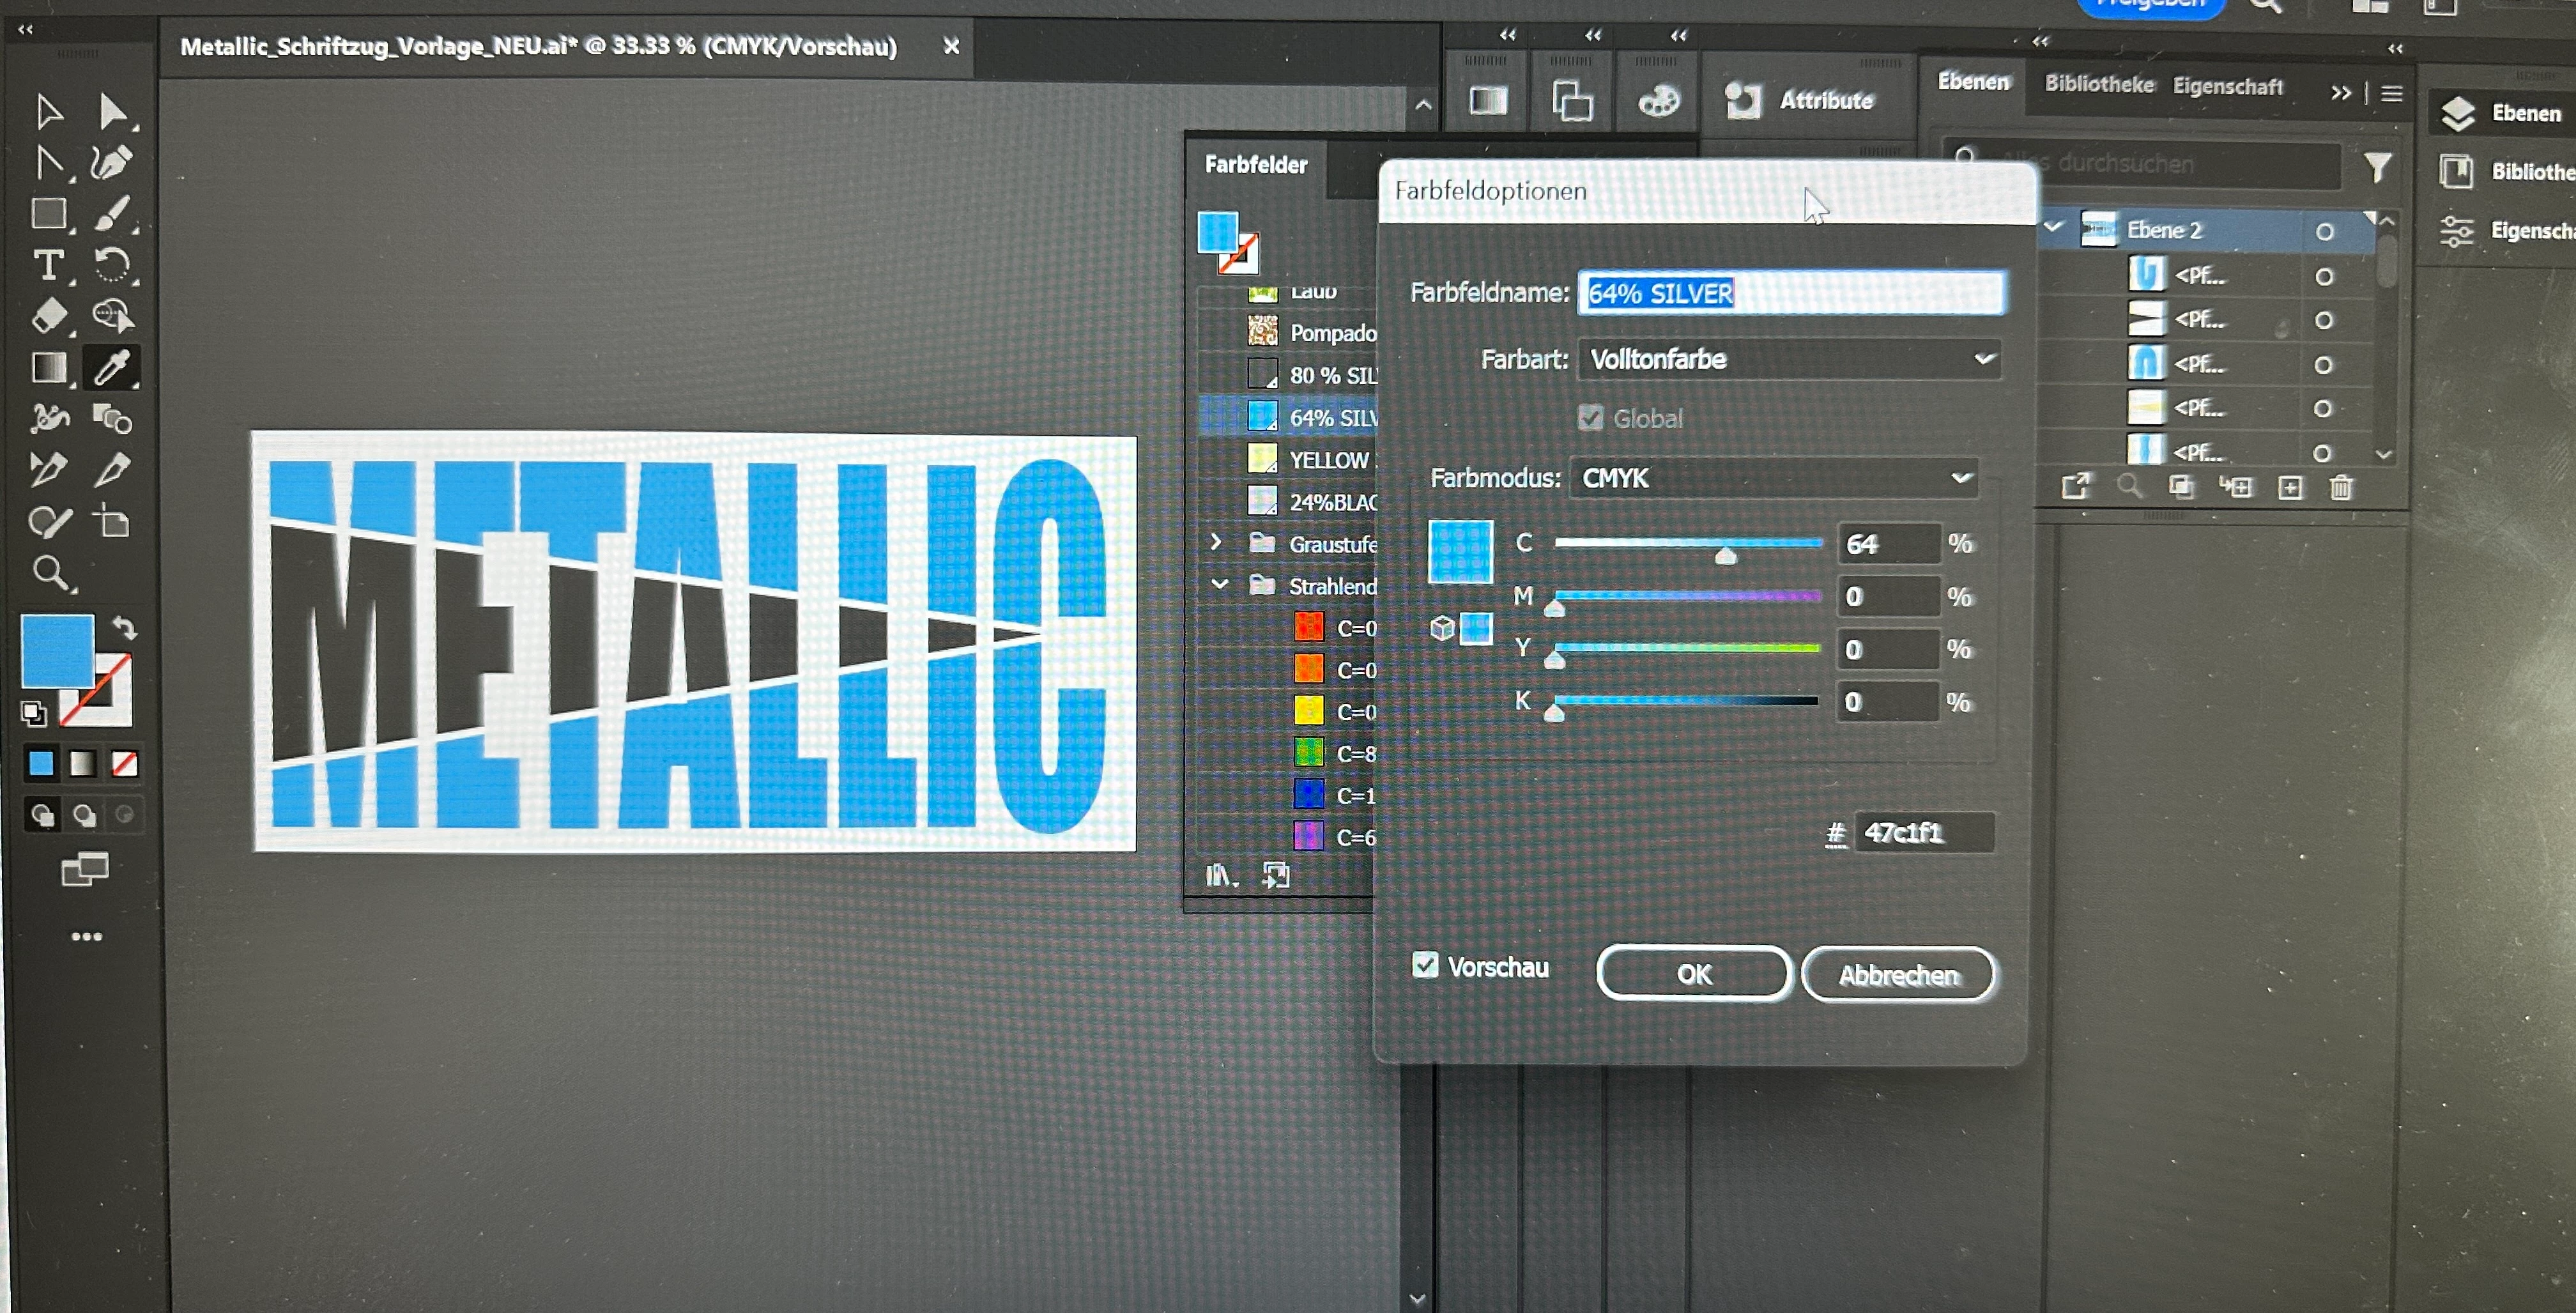Toggle the Vorschau preview checkbox
This screenshot has height=1313, width=2576.
(1425, 965)
